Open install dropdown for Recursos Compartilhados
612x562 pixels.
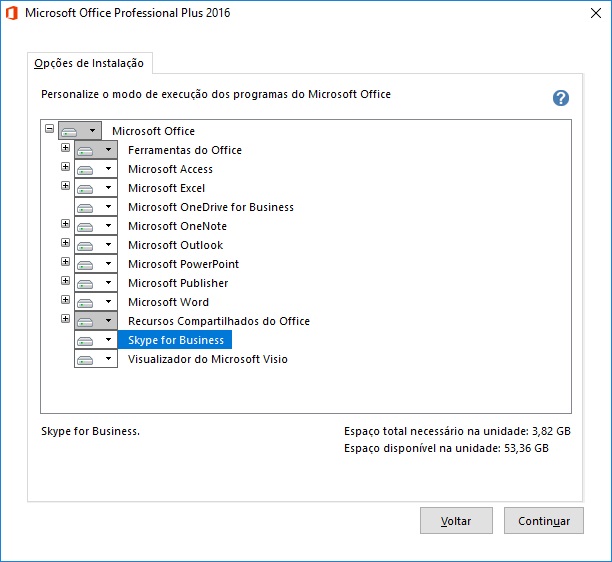96,320
